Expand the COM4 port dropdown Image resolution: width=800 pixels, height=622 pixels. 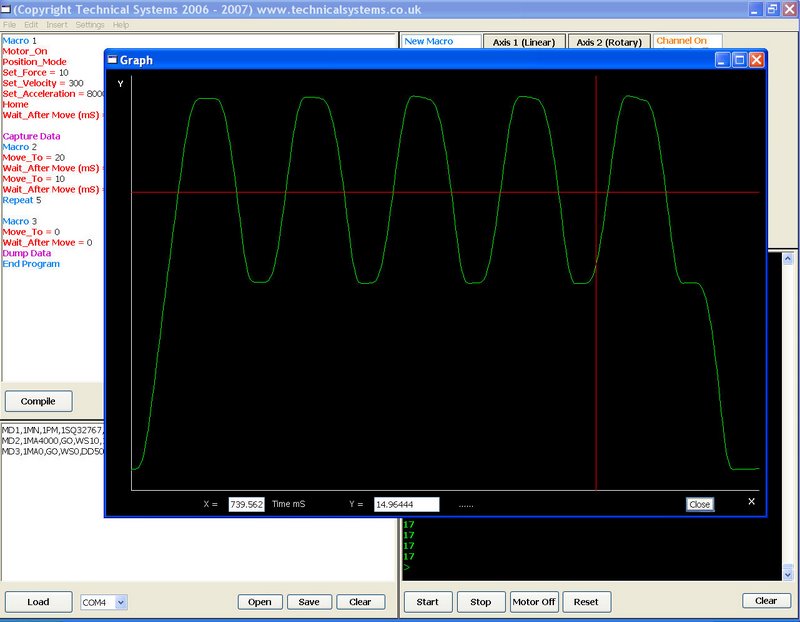click(x=121, y=602)
